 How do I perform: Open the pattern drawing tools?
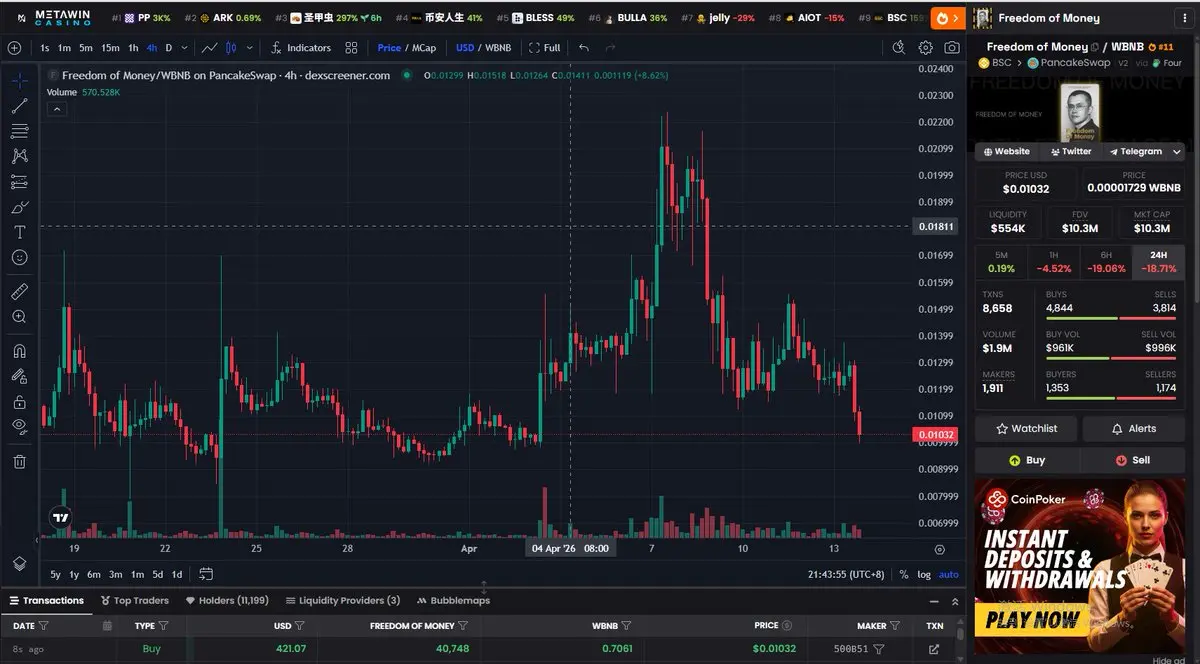click(x=19, y=156)
